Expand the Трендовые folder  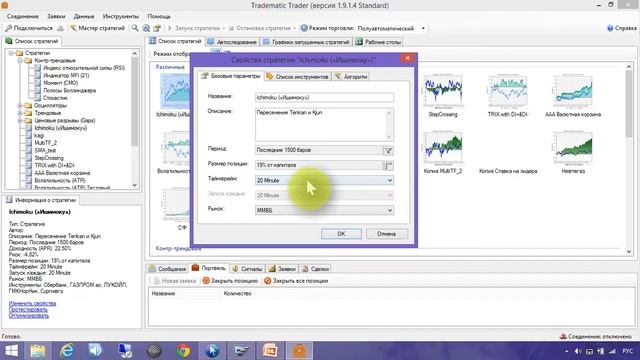(x=20, y=113)
